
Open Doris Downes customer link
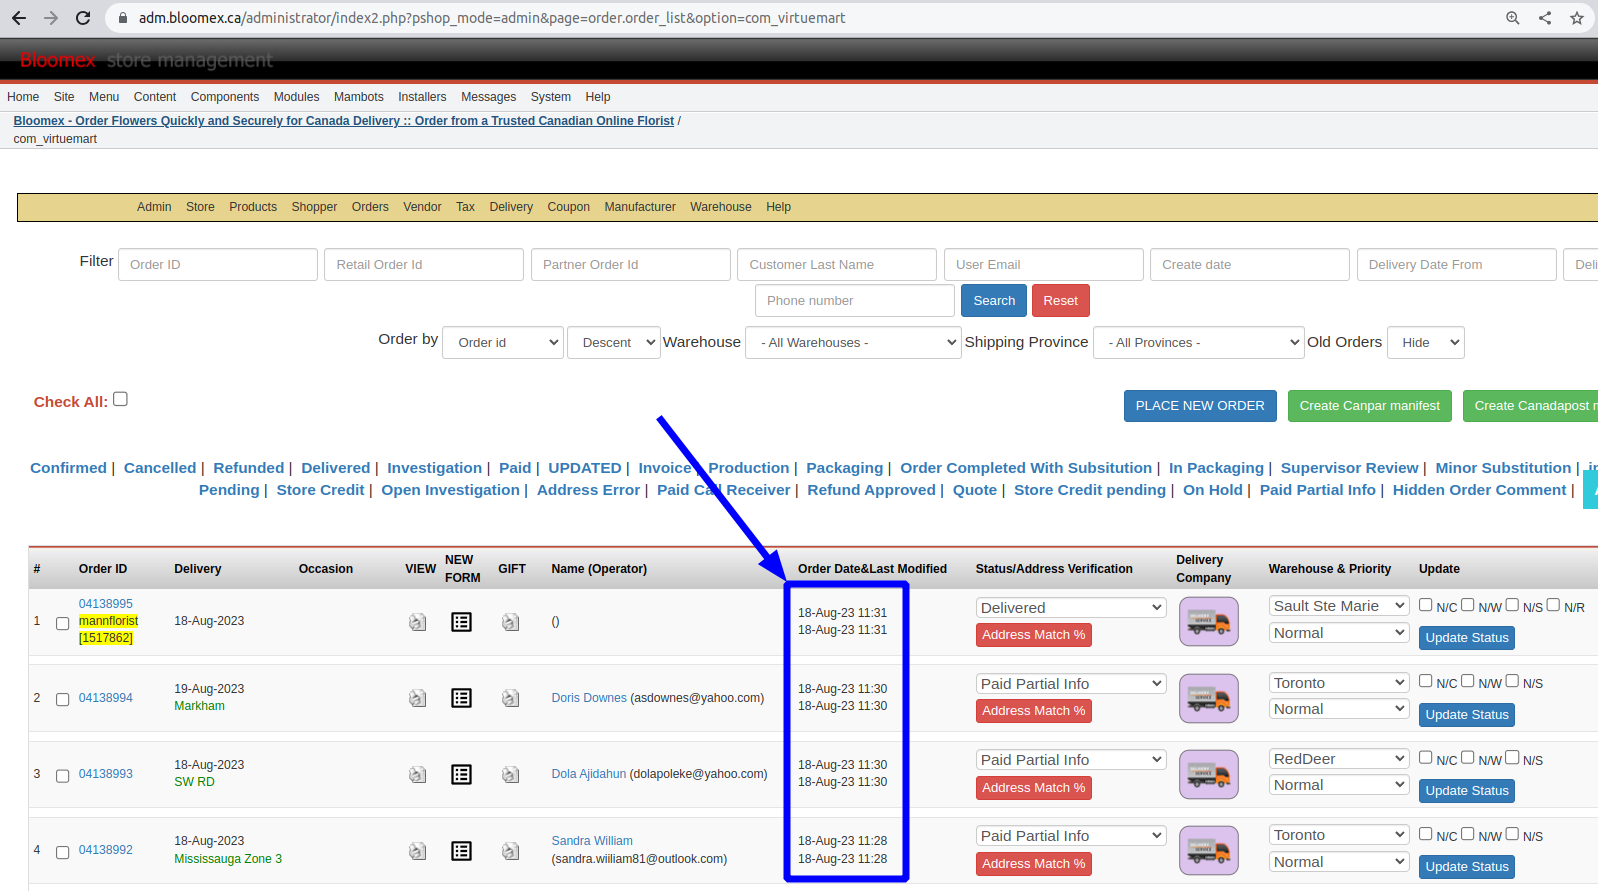pos(589,698)
